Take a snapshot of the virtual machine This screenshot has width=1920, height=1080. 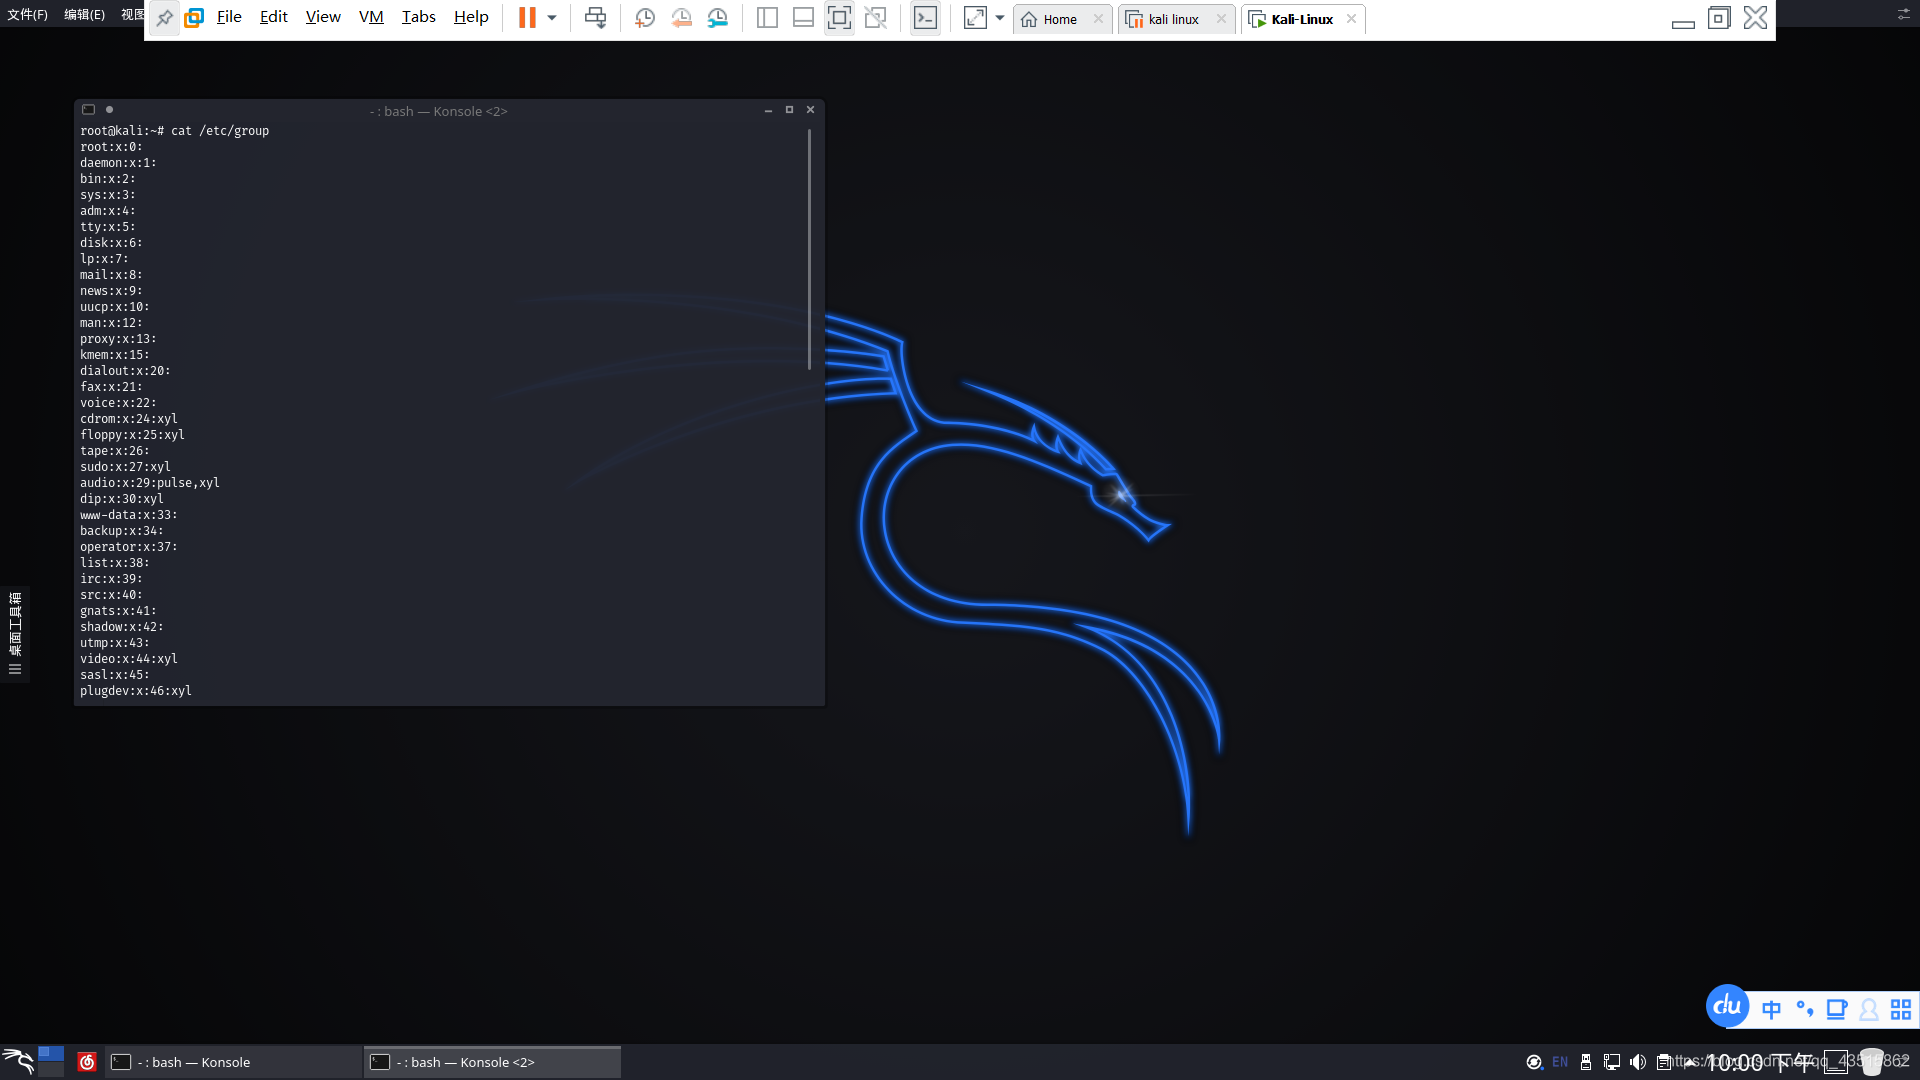(x=645, y=18)
